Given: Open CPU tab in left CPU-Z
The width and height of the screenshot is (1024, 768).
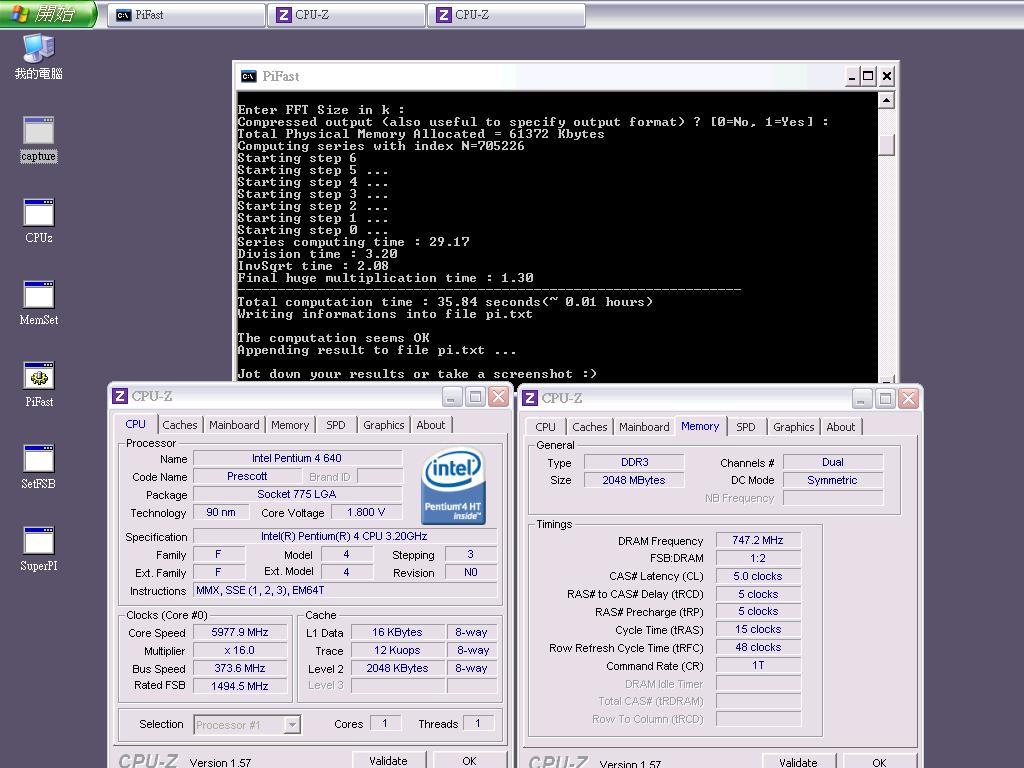Looking at the screenshot, I should pos(135,424).
